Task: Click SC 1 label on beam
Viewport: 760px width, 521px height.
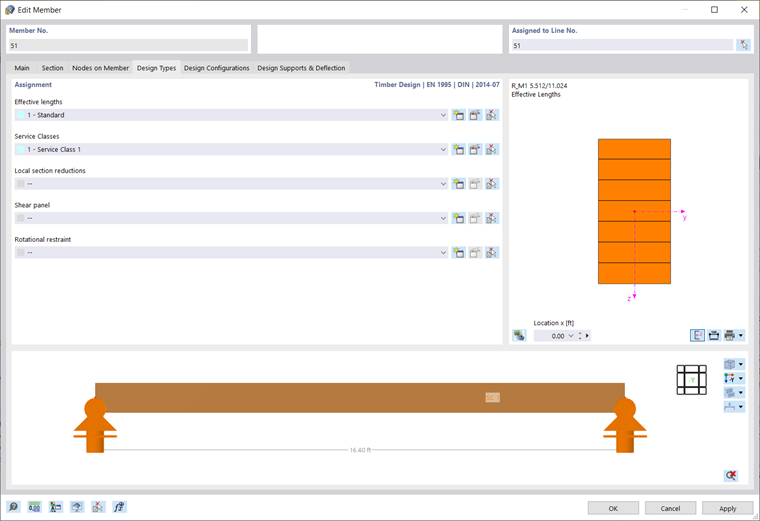Action: 492,397
